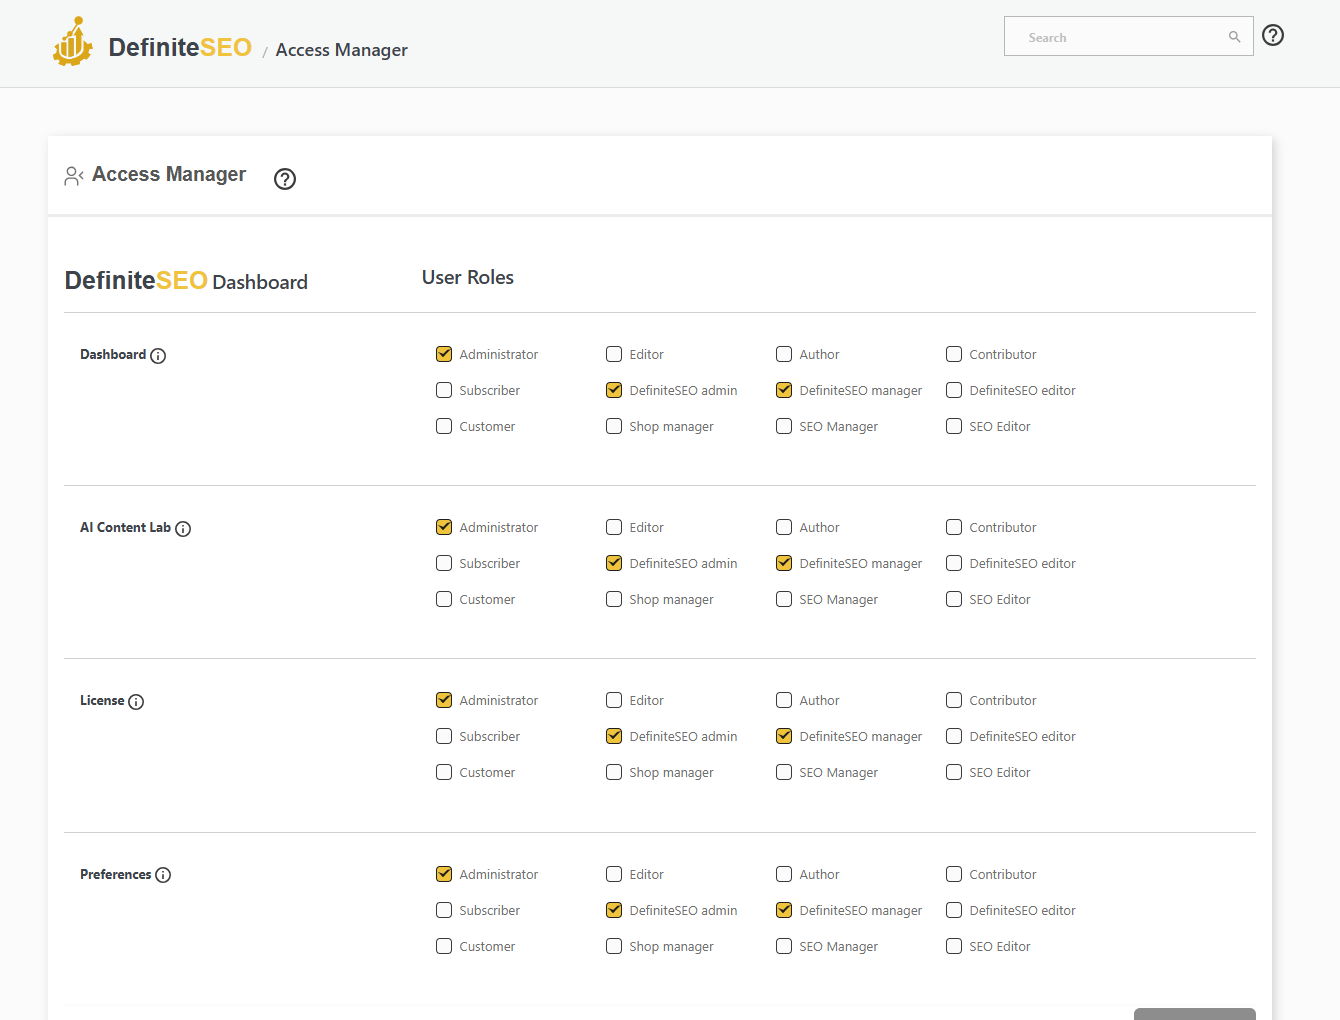Enable Contributor for AI Content Lab
This screenshot has height=1020, width=1340.
tap(954, 527)
